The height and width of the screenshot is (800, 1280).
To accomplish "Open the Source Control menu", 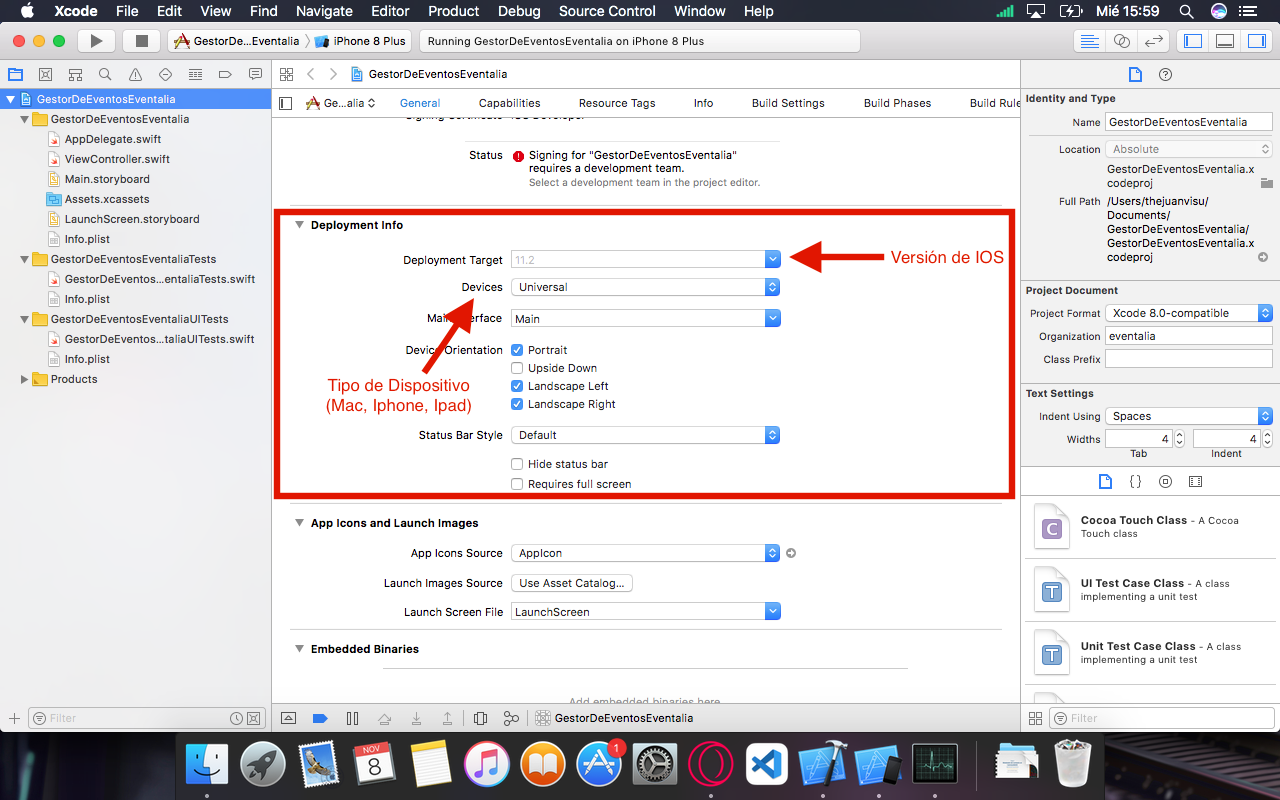I will (607, 11).
